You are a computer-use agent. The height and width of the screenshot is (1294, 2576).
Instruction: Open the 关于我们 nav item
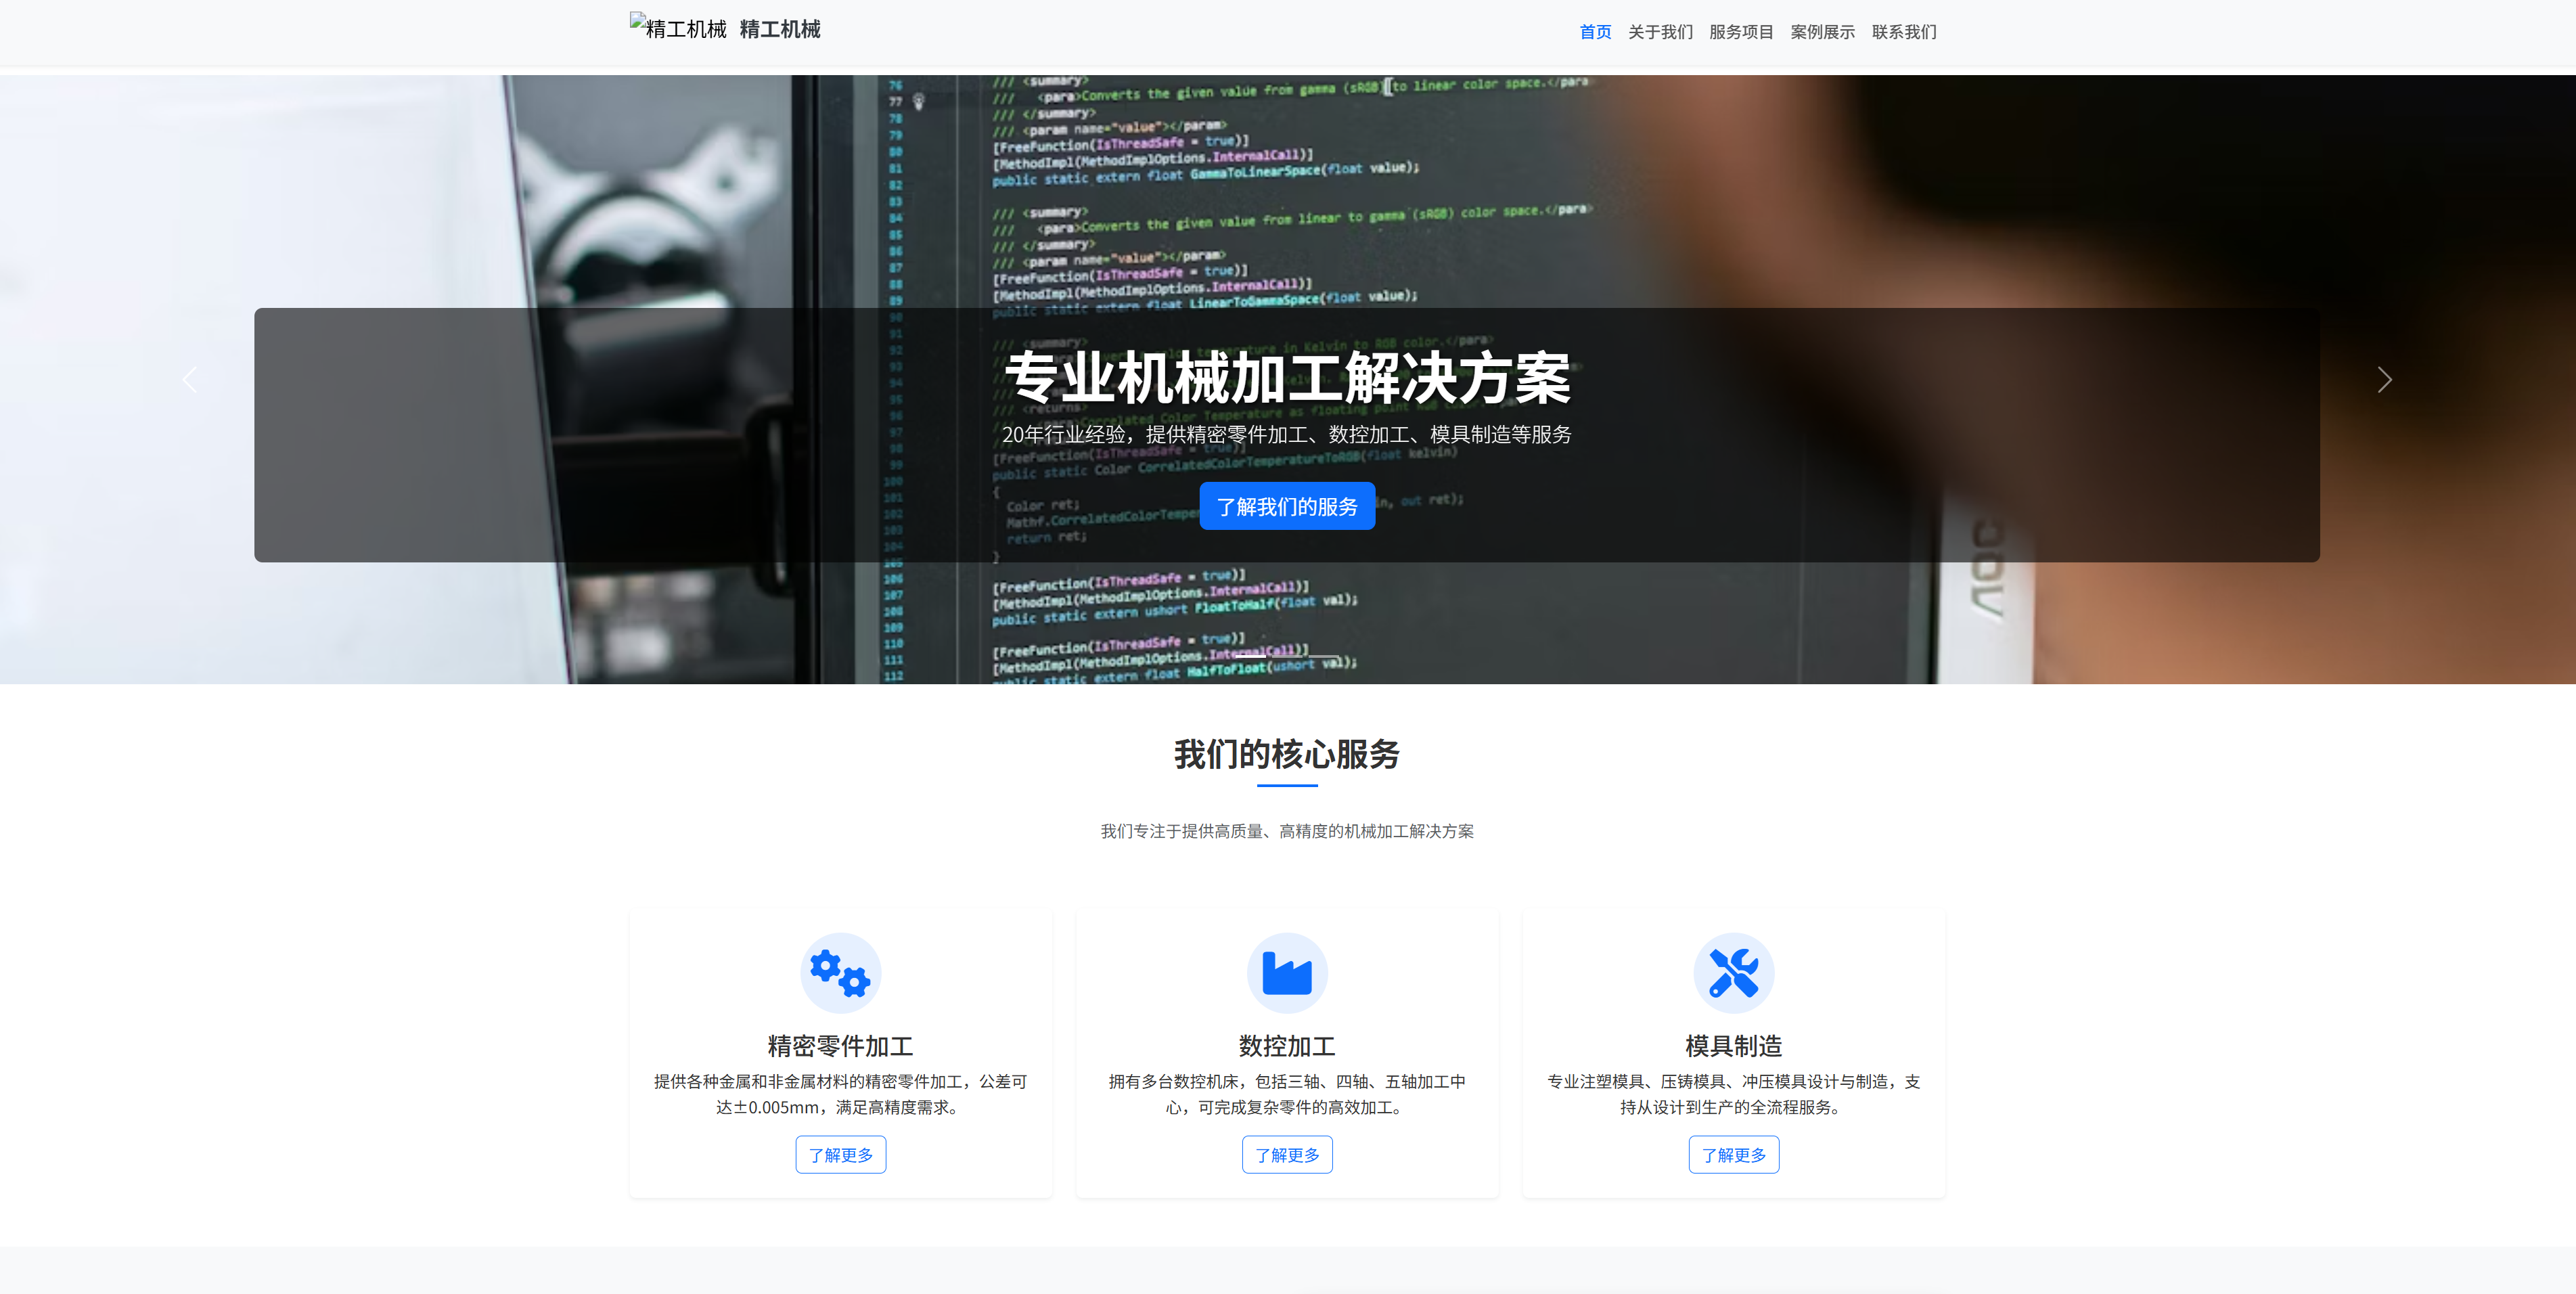click(x=1660, y=32)
